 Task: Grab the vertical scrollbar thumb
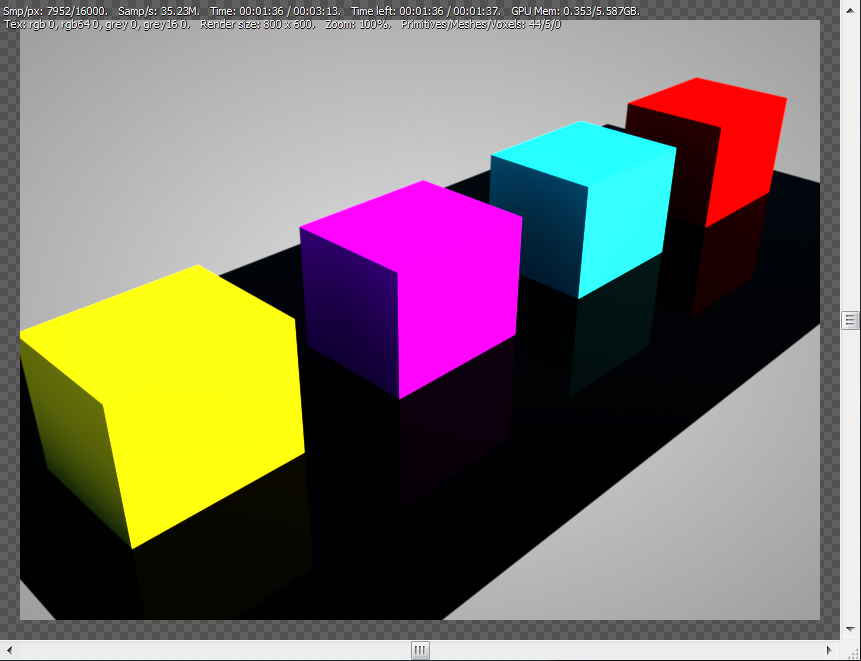tap(850, 320)
